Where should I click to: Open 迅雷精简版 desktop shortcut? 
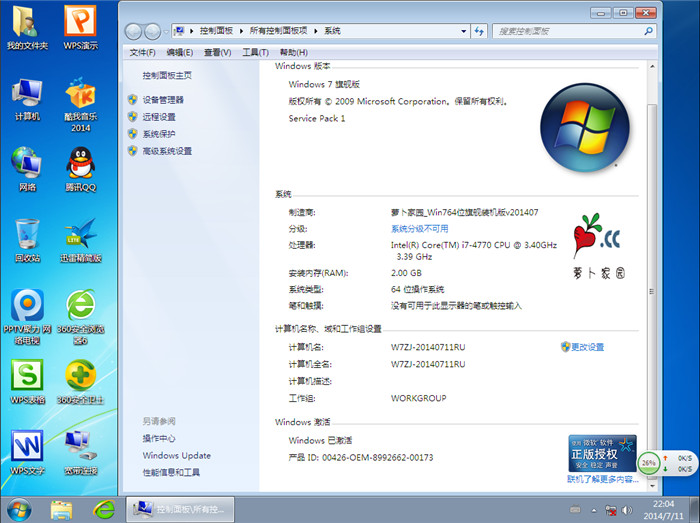tap(81, 236)
